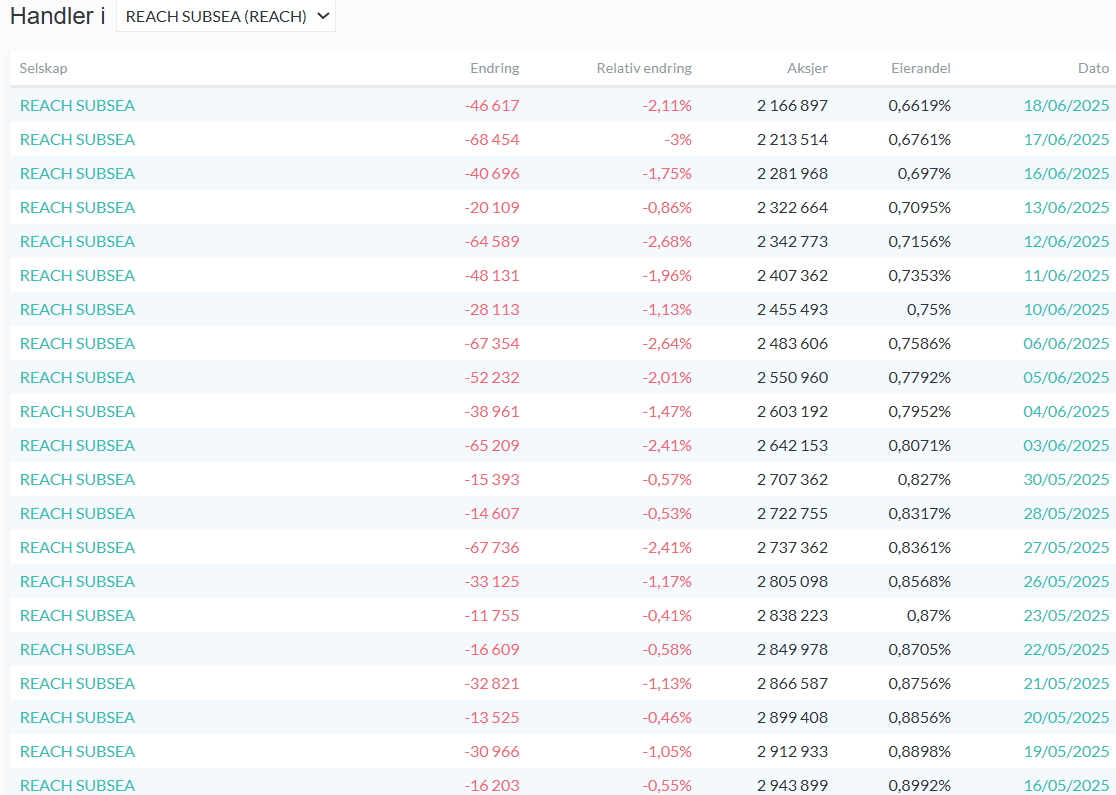1116x795 pixels.
Task: Open REACH SUBSEA link in 03/06/2025 row
Action: (x=78, y=446)
